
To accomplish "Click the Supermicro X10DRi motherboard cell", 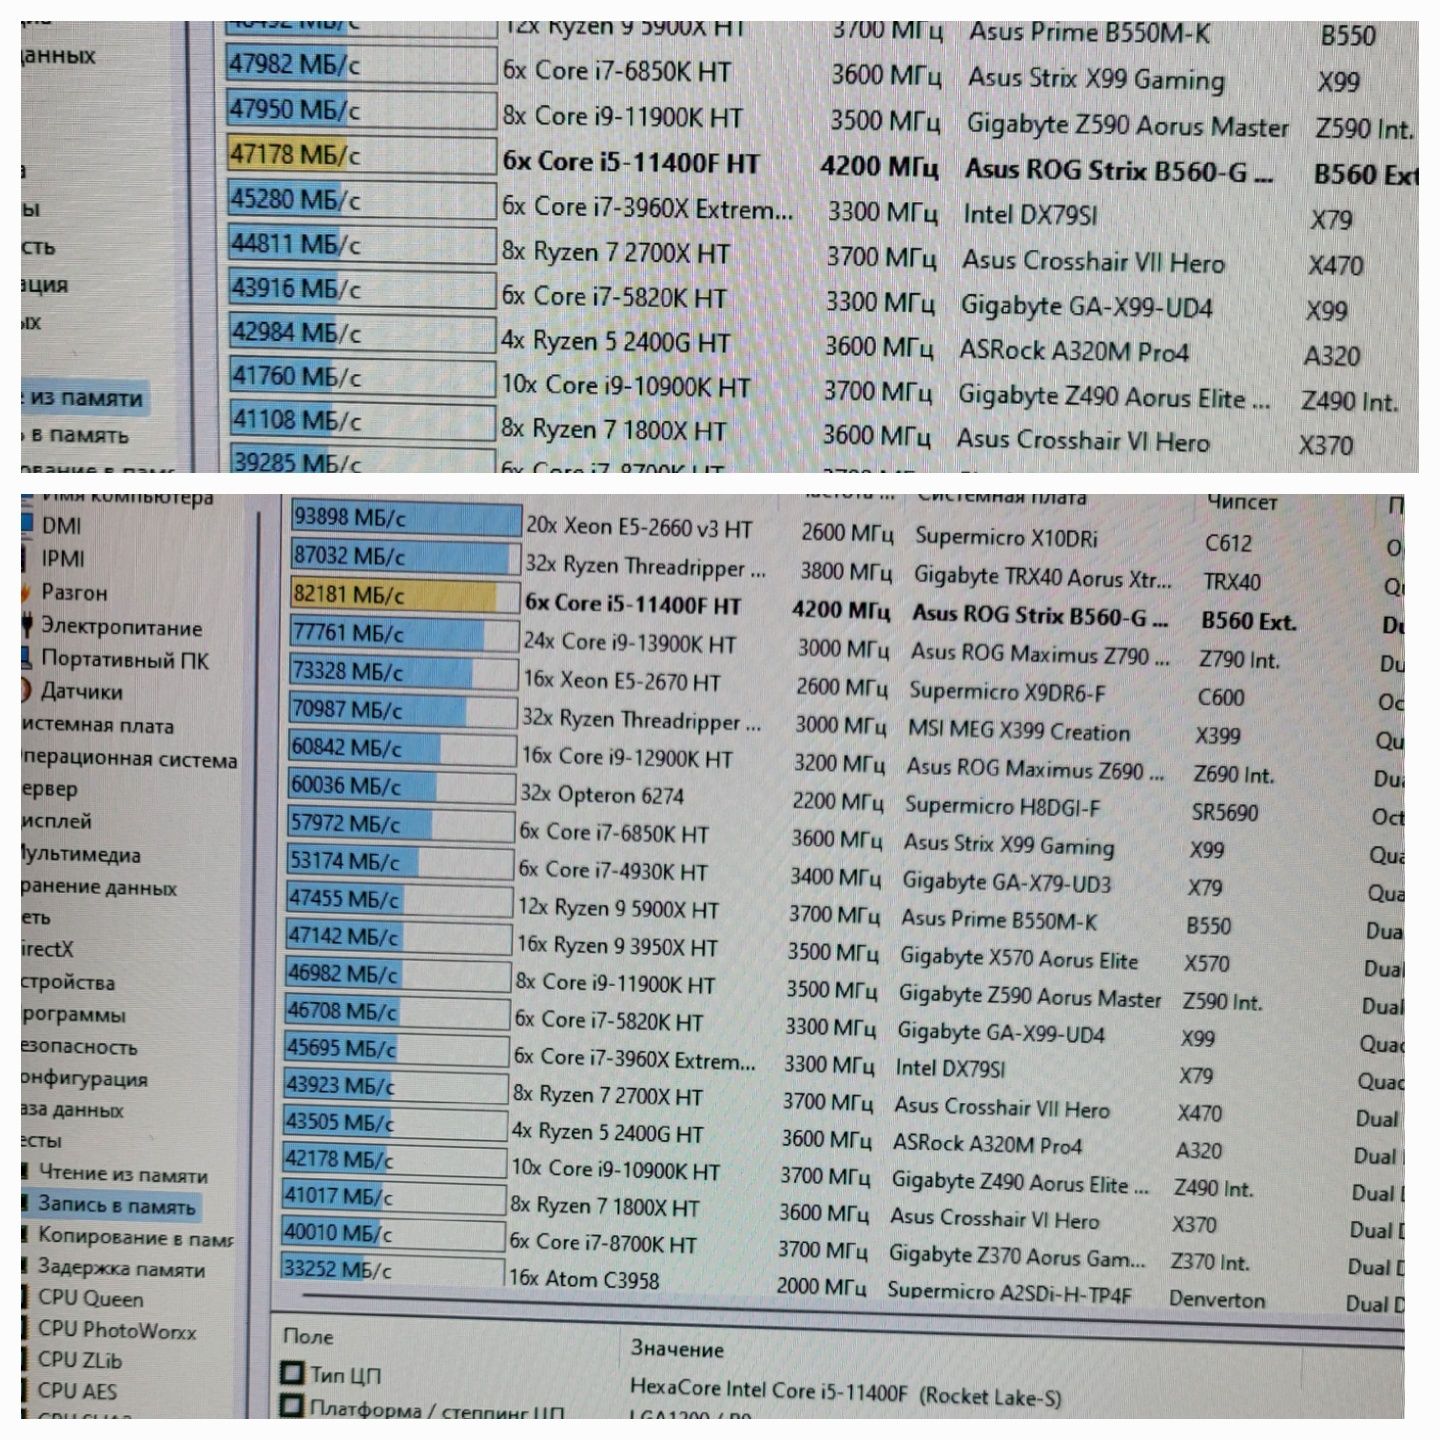I will [x=1006, y=537].
